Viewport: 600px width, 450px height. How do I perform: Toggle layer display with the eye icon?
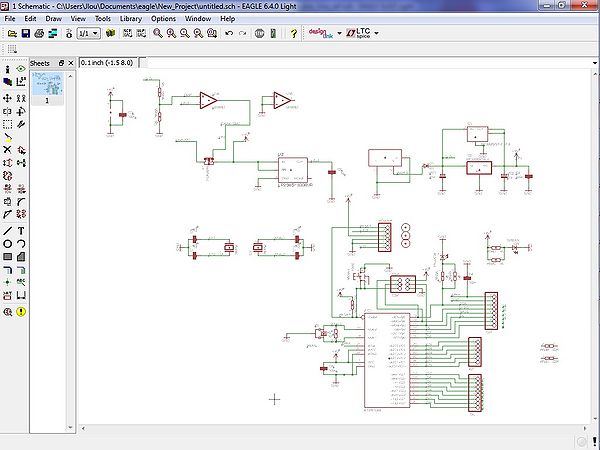point(21,69)
